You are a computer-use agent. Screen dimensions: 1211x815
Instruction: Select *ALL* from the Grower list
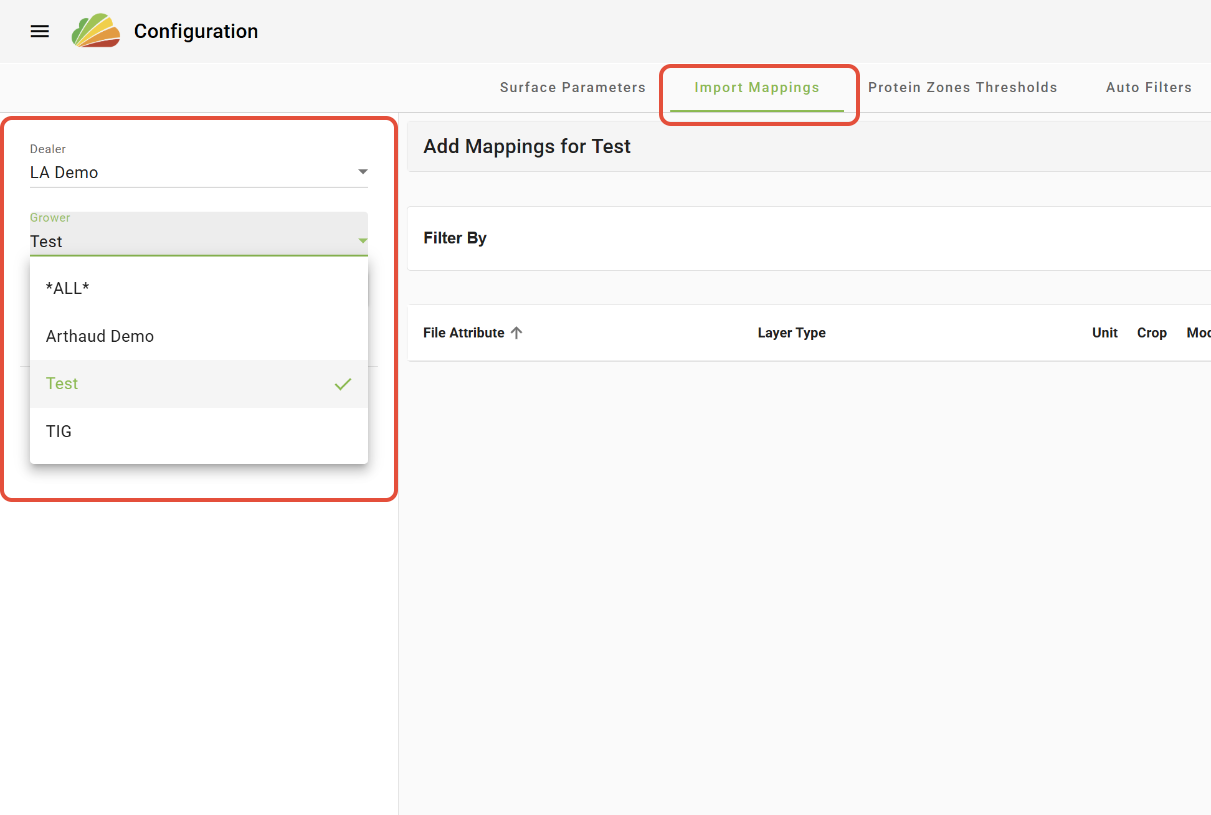click(x=68, y=288)
